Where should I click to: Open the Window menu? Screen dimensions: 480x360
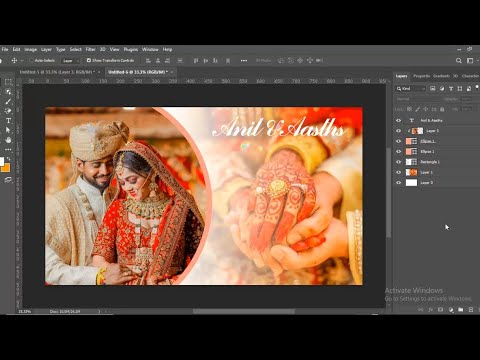pos(150,49)
